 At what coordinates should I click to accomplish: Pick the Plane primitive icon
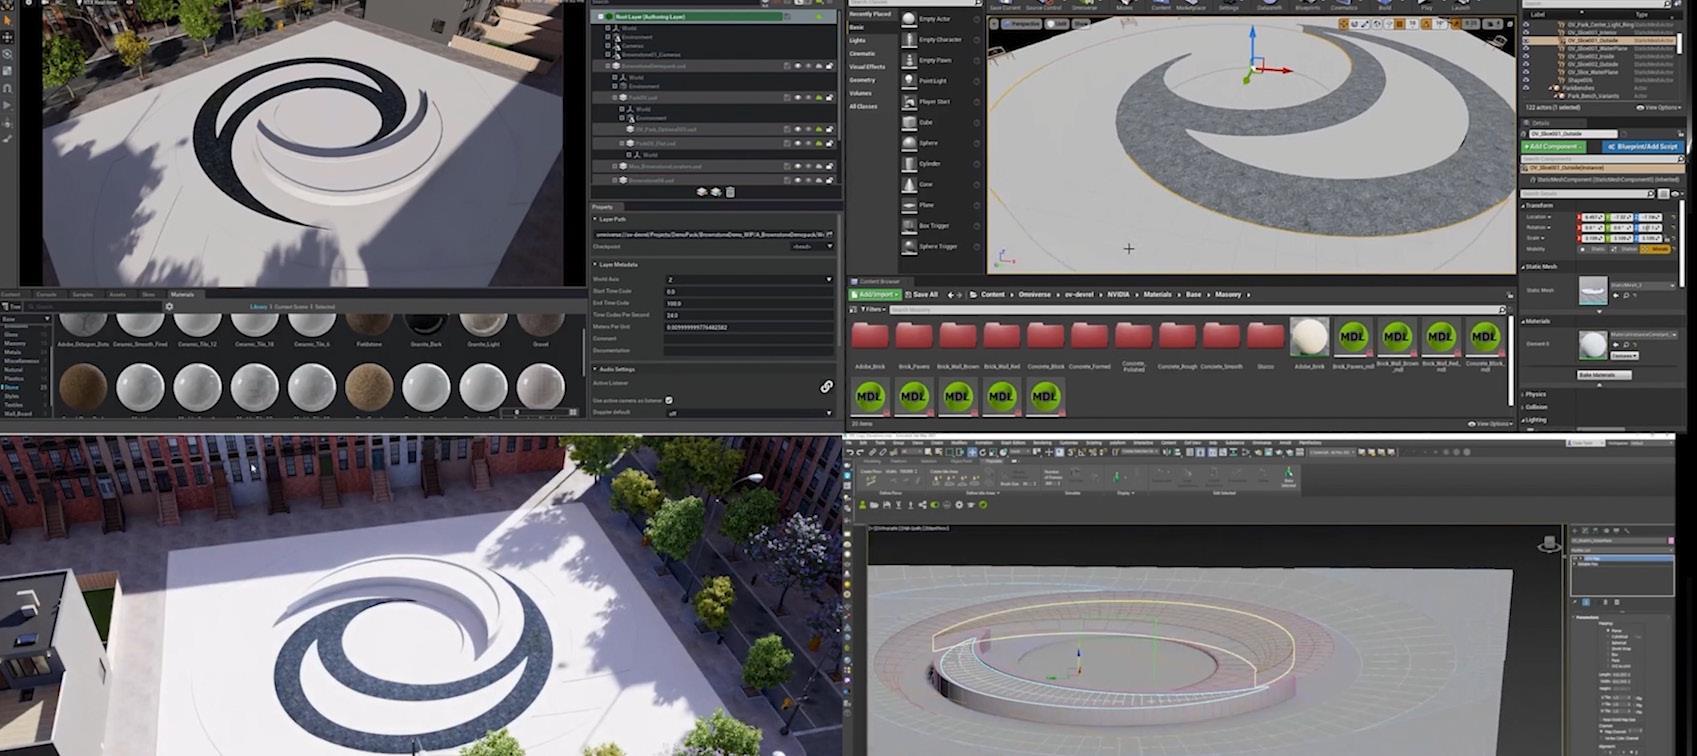coord(909,205)
